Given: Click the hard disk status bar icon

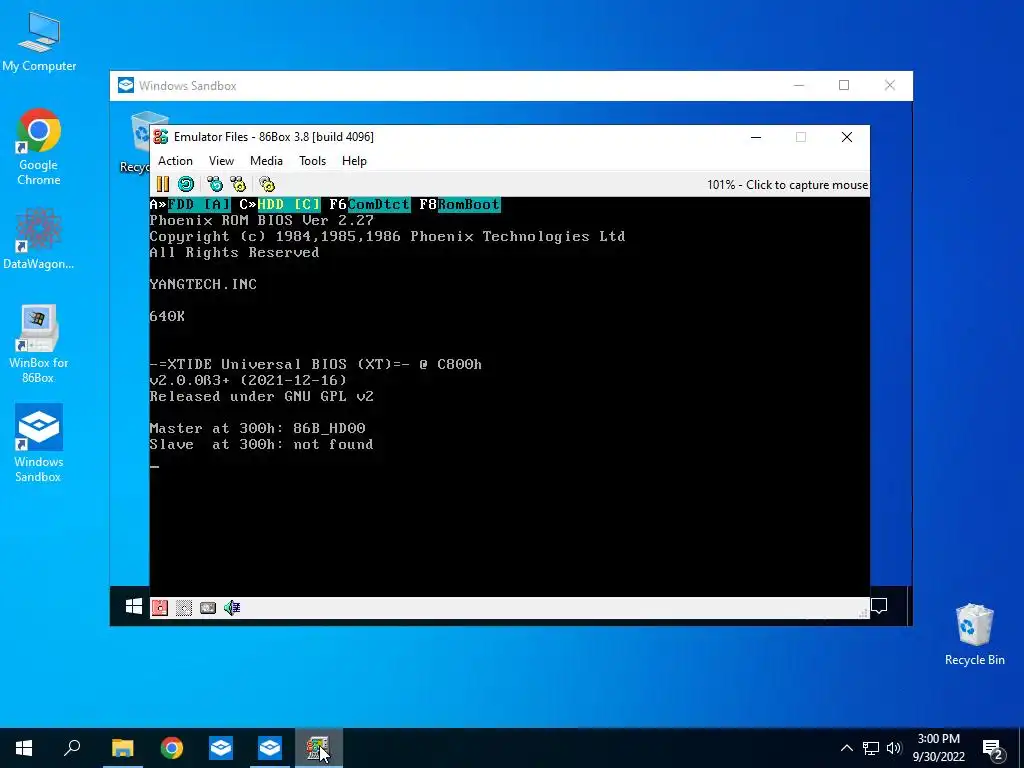Looking at the screenshot, I should point(208,608).
